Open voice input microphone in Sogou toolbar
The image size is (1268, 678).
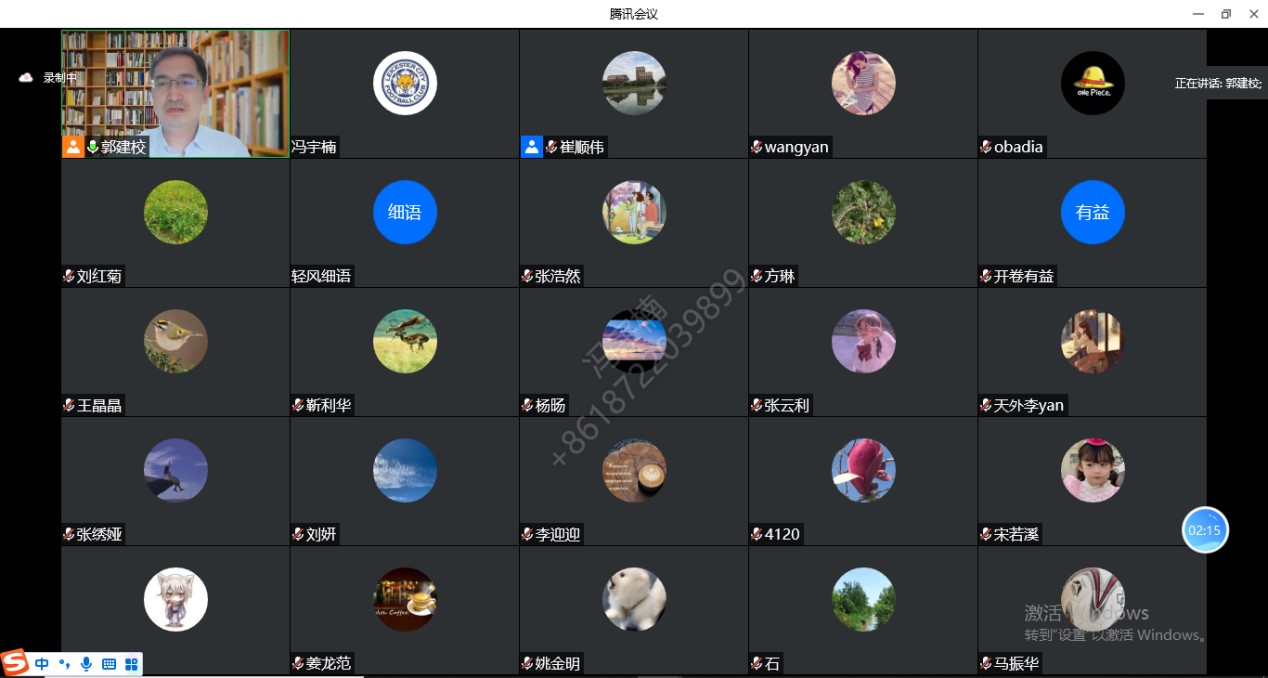point(87,664)
